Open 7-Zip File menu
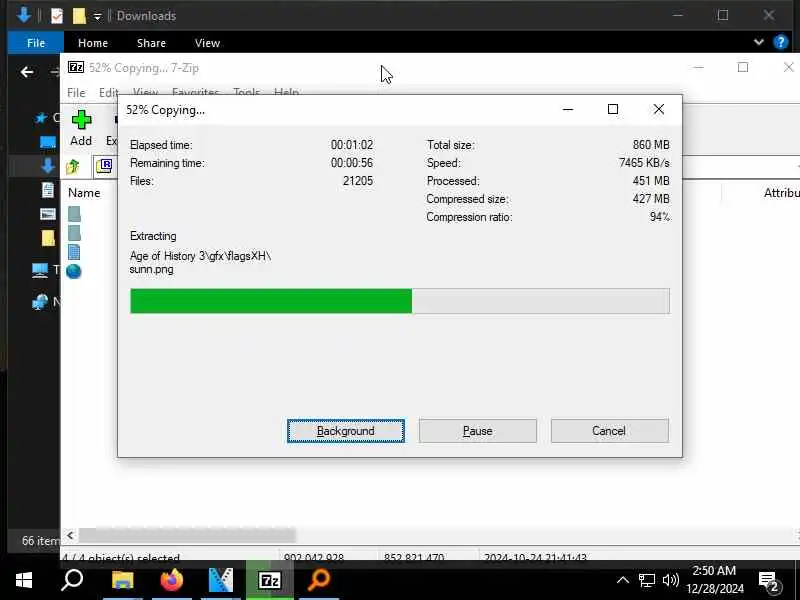Viewport: 800px width, 600px height. [76, 92]
